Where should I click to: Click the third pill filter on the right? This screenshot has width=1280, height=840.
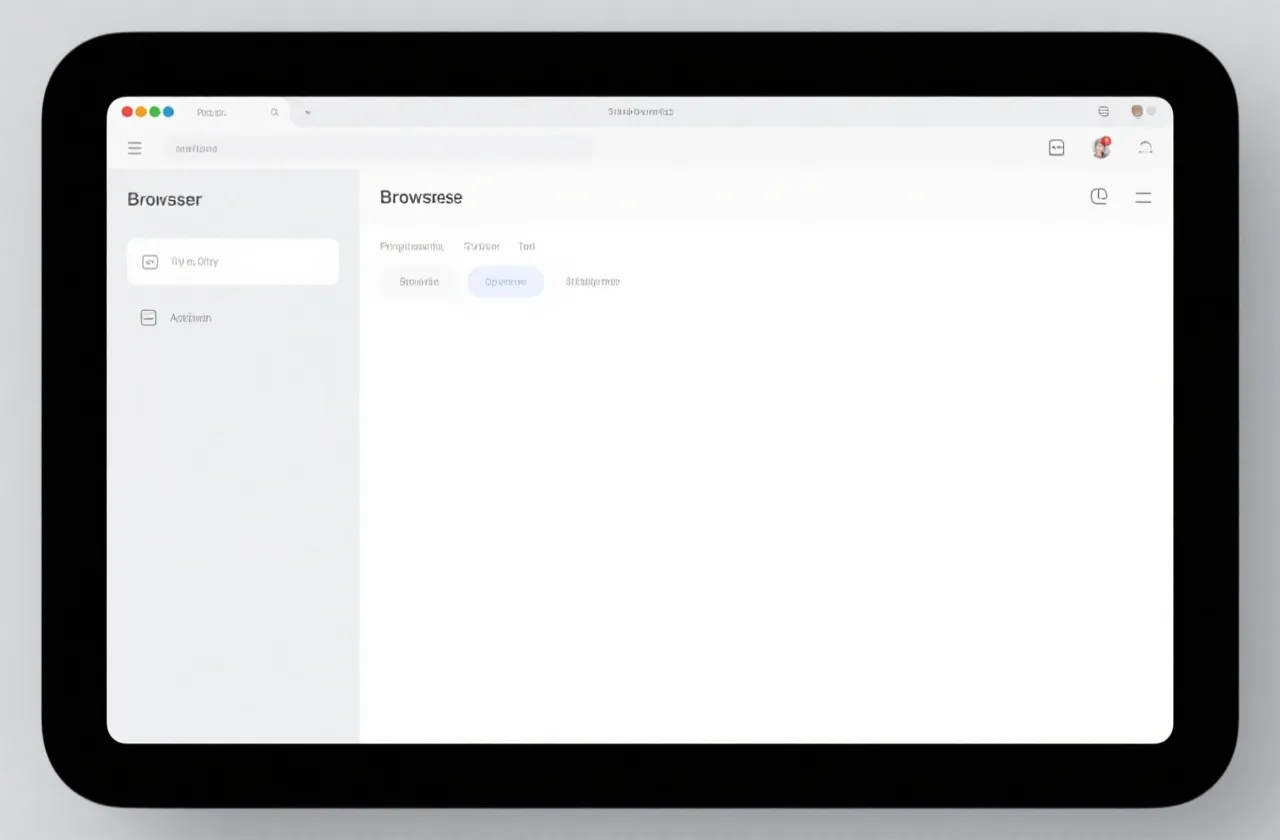coord(592,282)
